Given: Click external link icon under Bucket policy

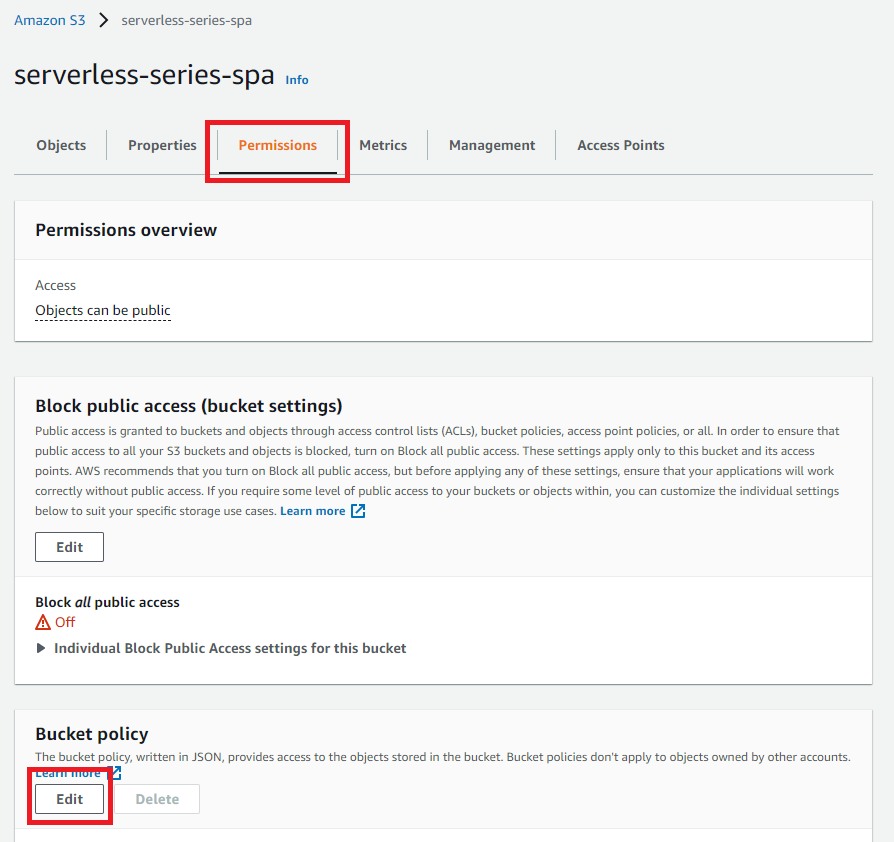Looking at the screenshot, I should [x=115, y=773].
